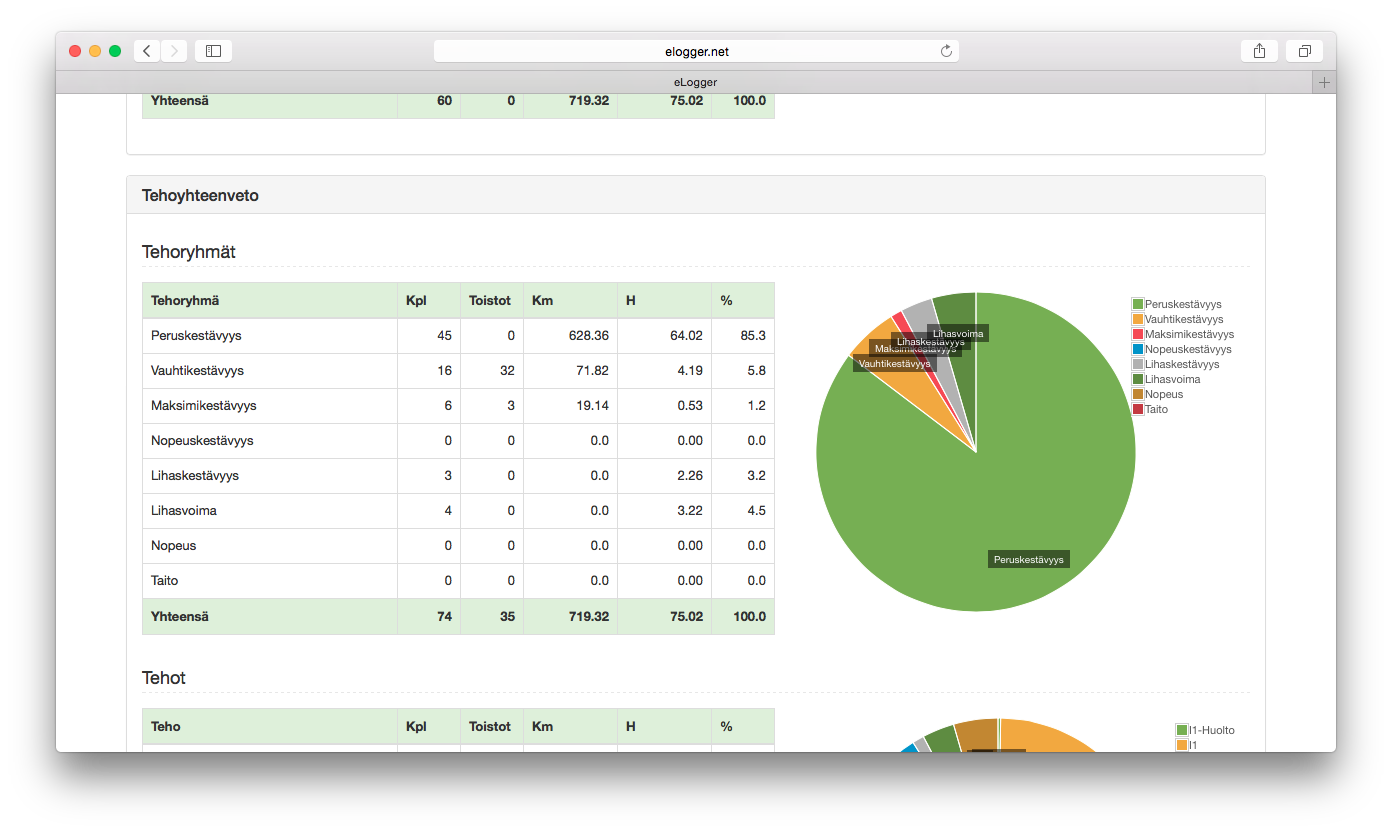Click the 71.82 km value
The width and height of the screenshot is (1392, 832).
click(x=591, y=370)
